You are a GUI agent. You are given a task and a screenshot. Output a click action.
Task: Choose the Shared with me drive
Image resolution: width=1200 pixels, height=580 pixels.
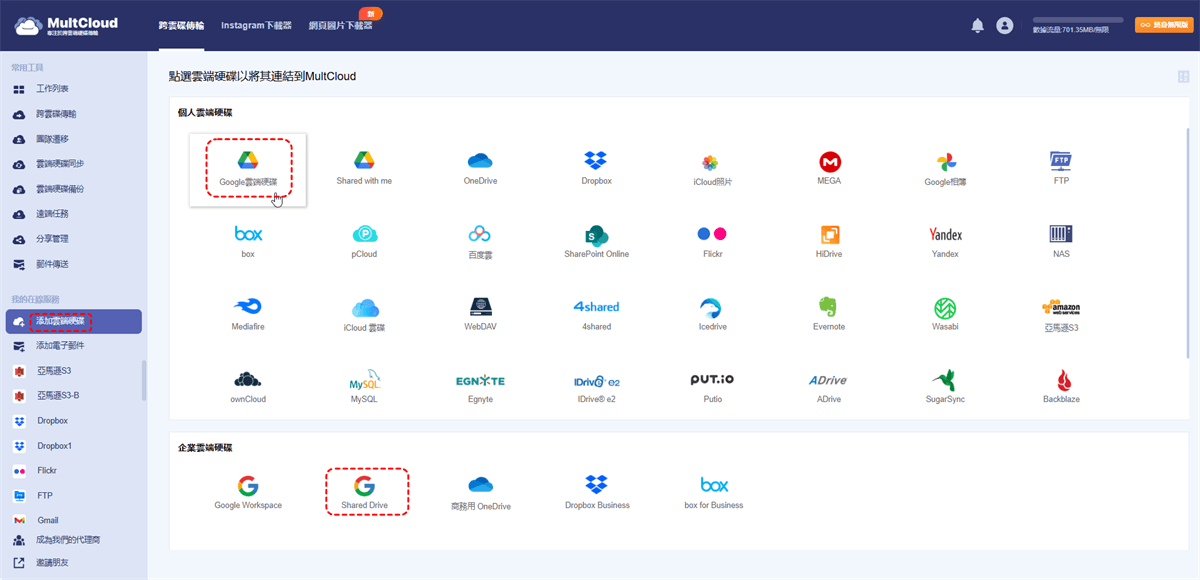pyautogui.click(x=364, y=168)
